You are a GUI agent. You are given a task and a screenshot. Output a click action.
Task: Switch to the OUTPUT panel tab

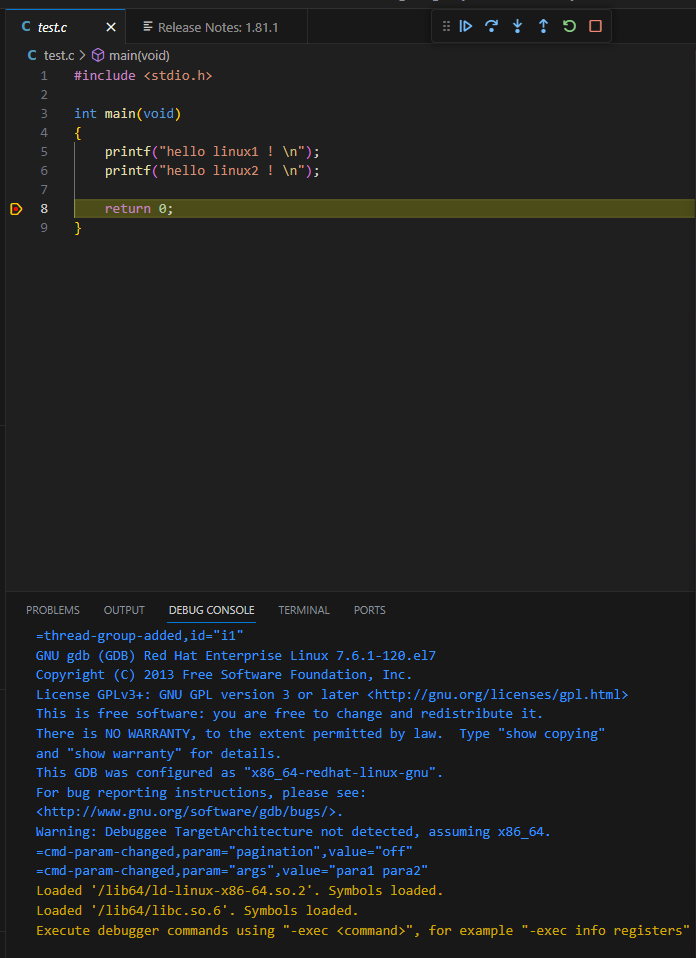(x=124, y=610)
